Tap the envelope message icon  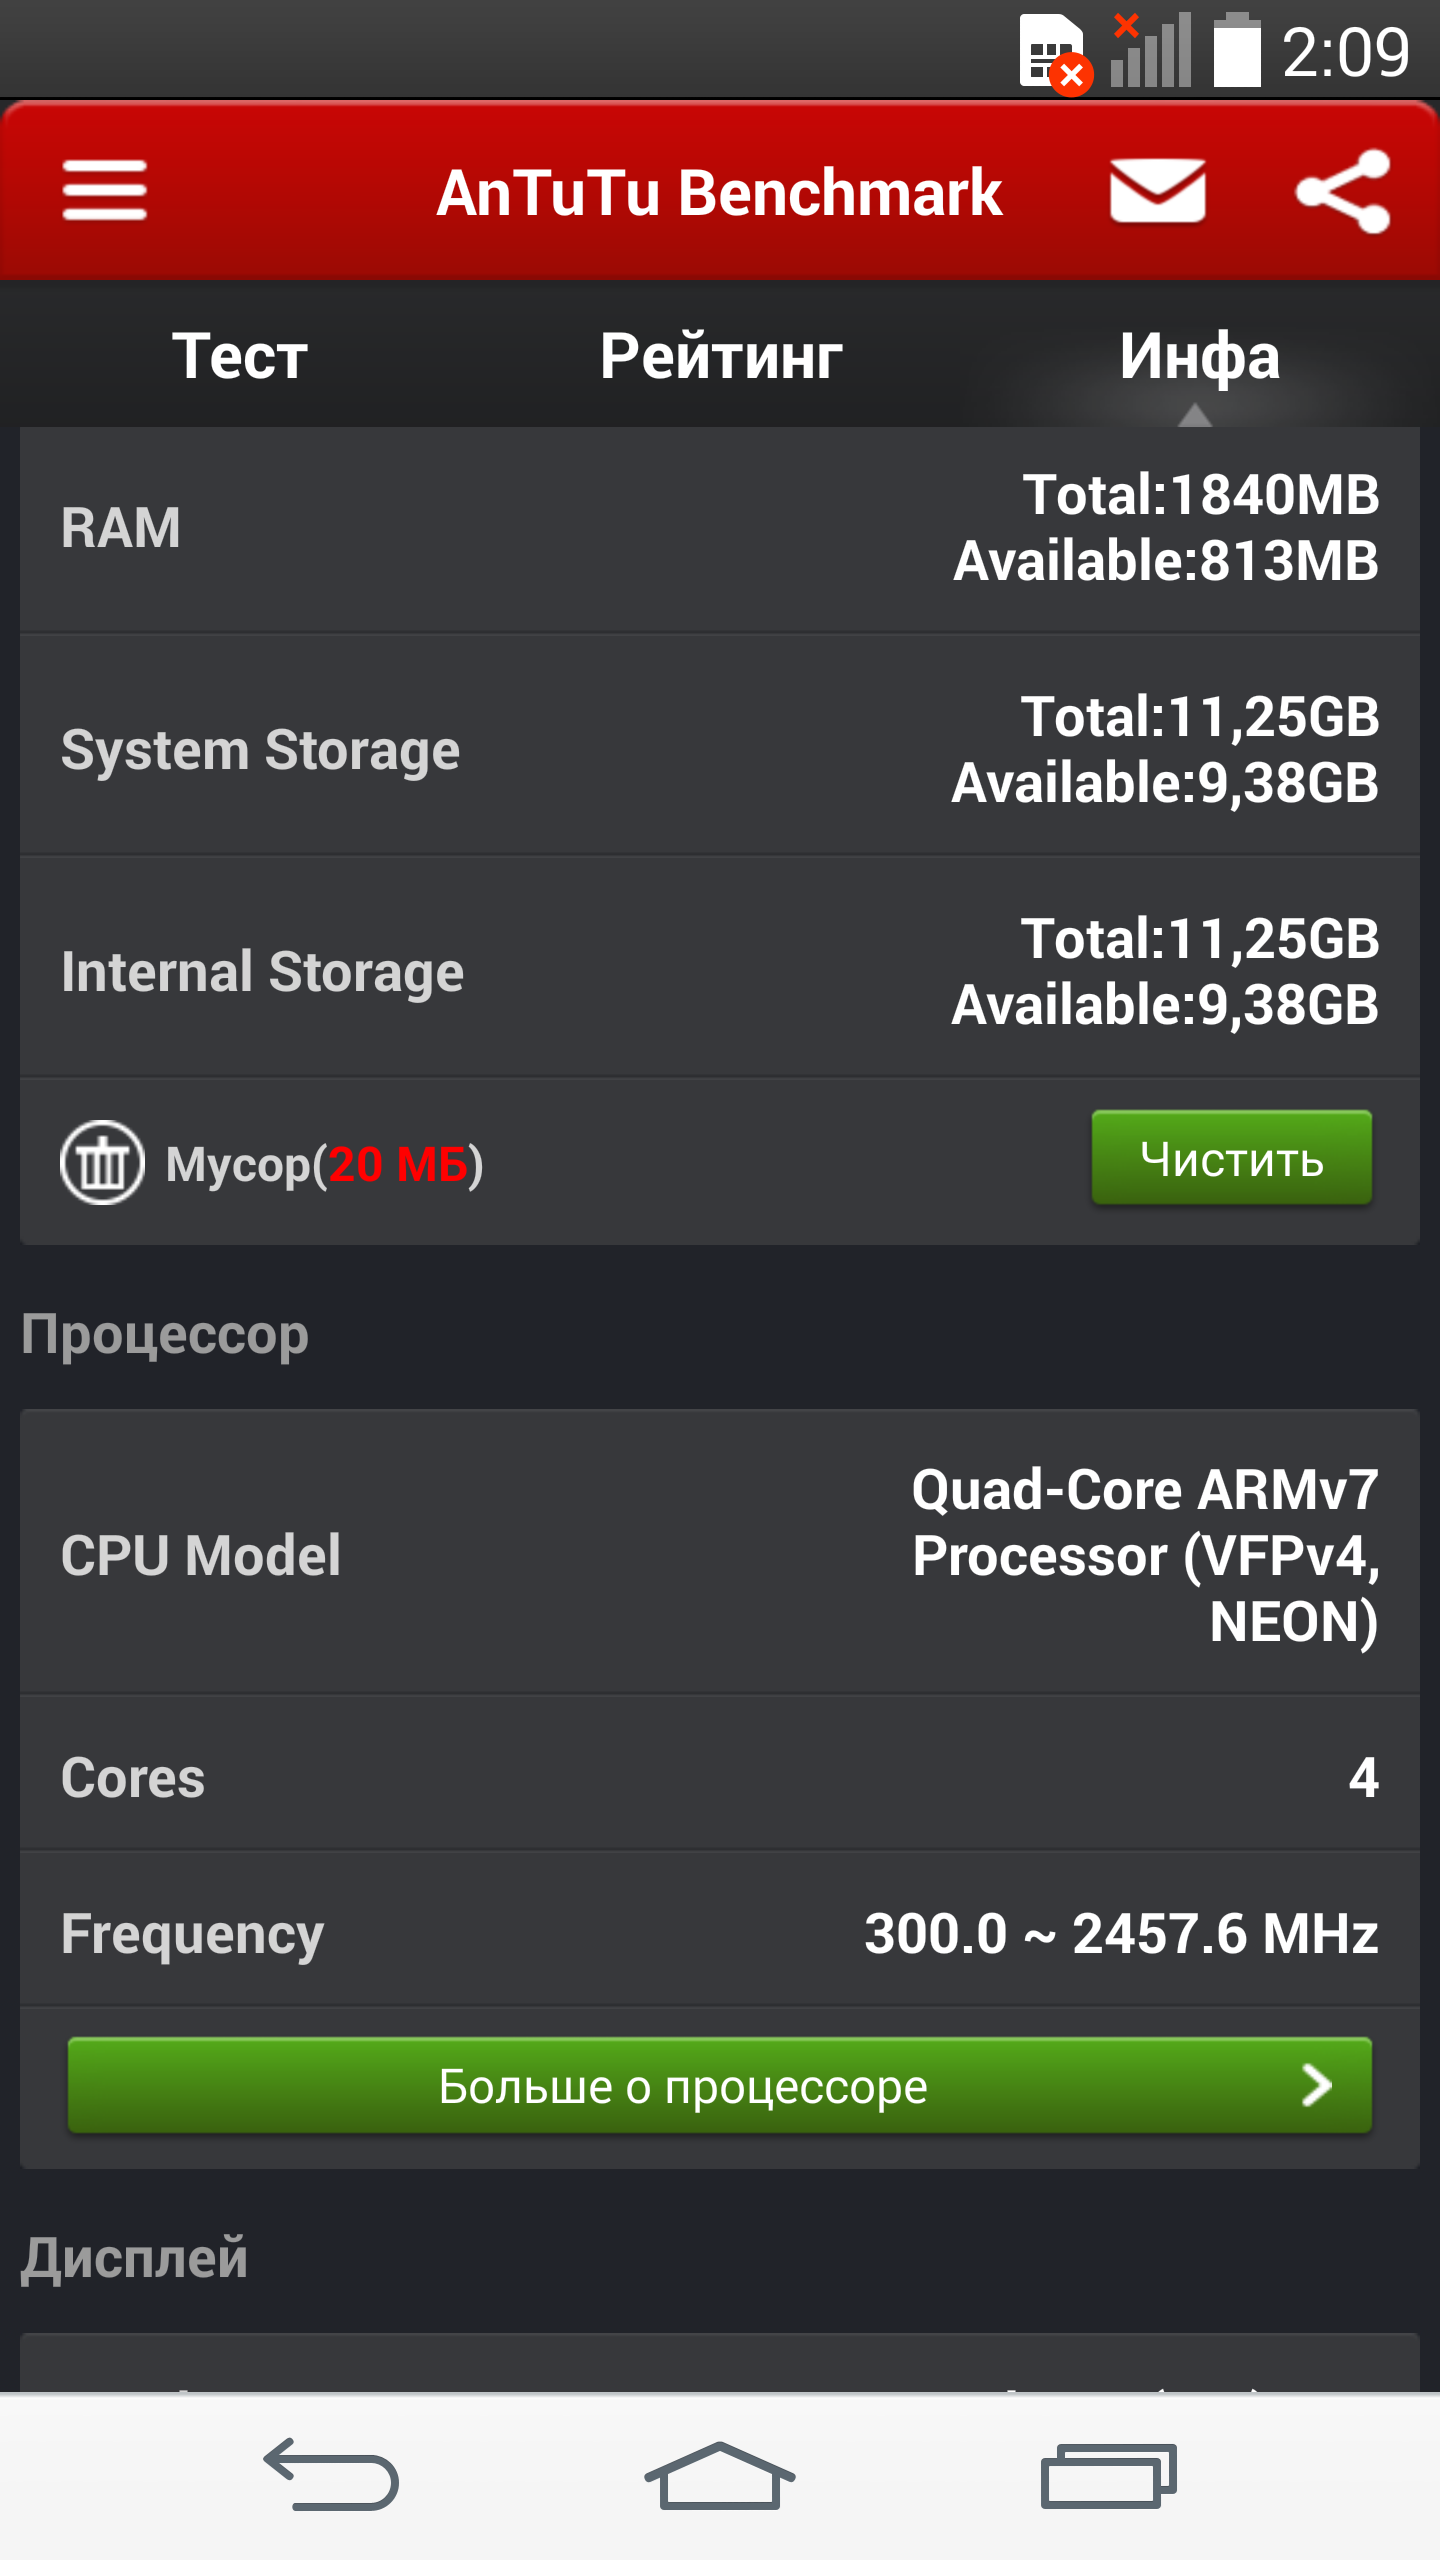point(1157,190)
